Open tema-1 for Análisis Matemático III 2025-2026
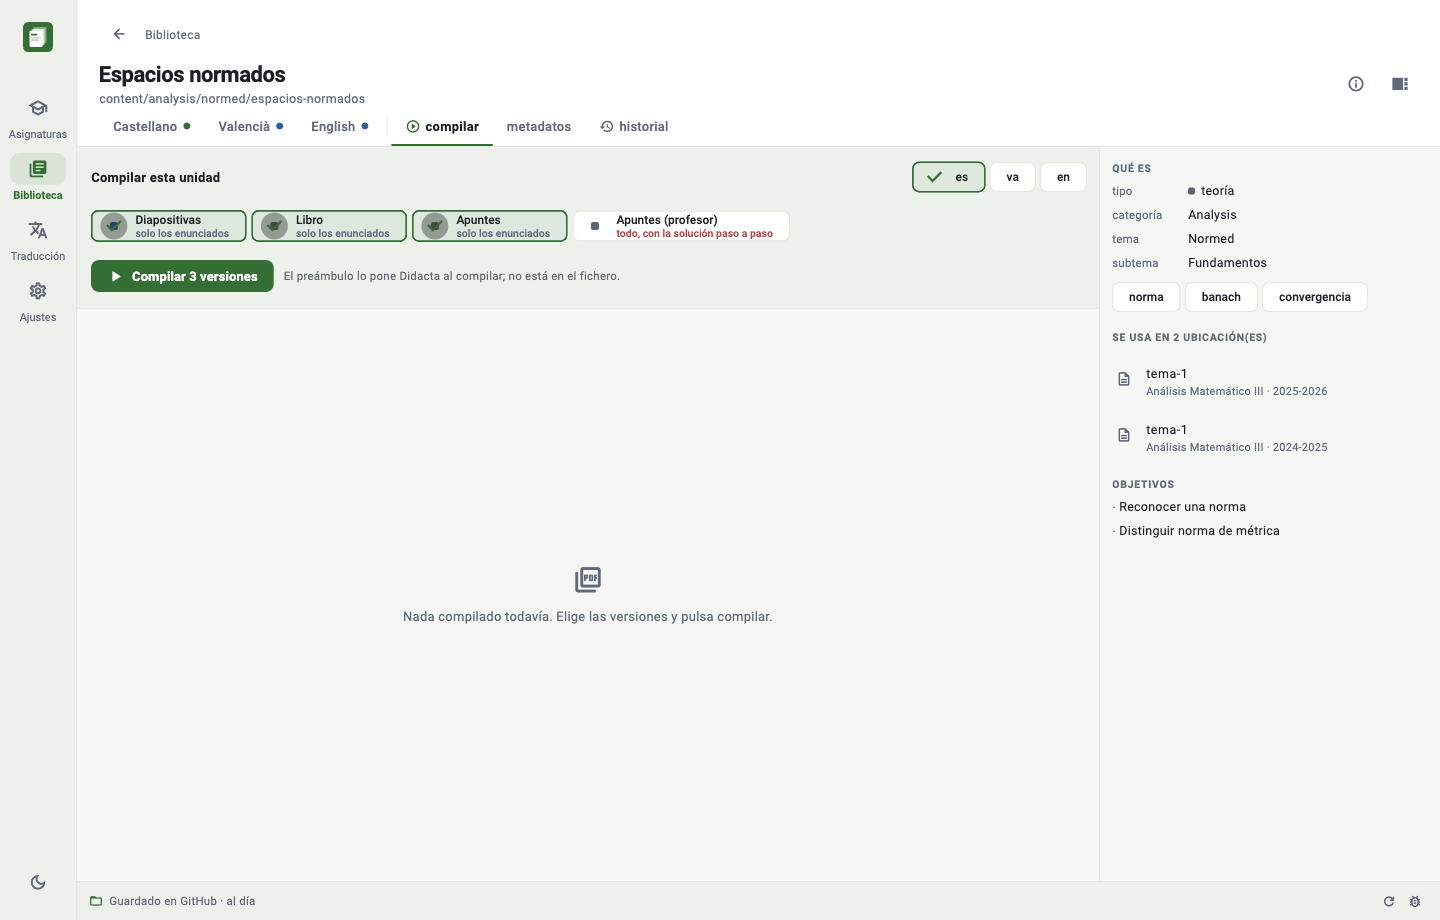This screenshot has height=920, width=1440. tap(1270, 382)
